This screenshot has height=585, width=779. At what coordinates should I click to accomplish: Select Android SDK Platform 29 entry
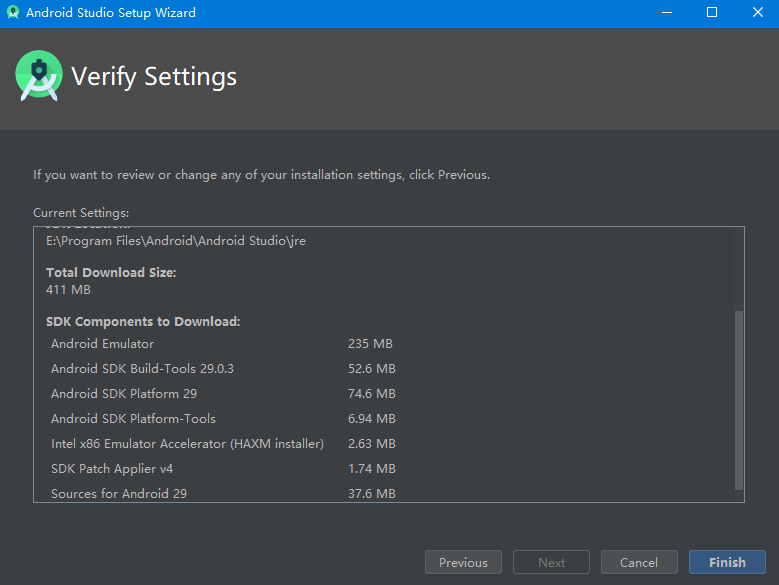(124, 393)
